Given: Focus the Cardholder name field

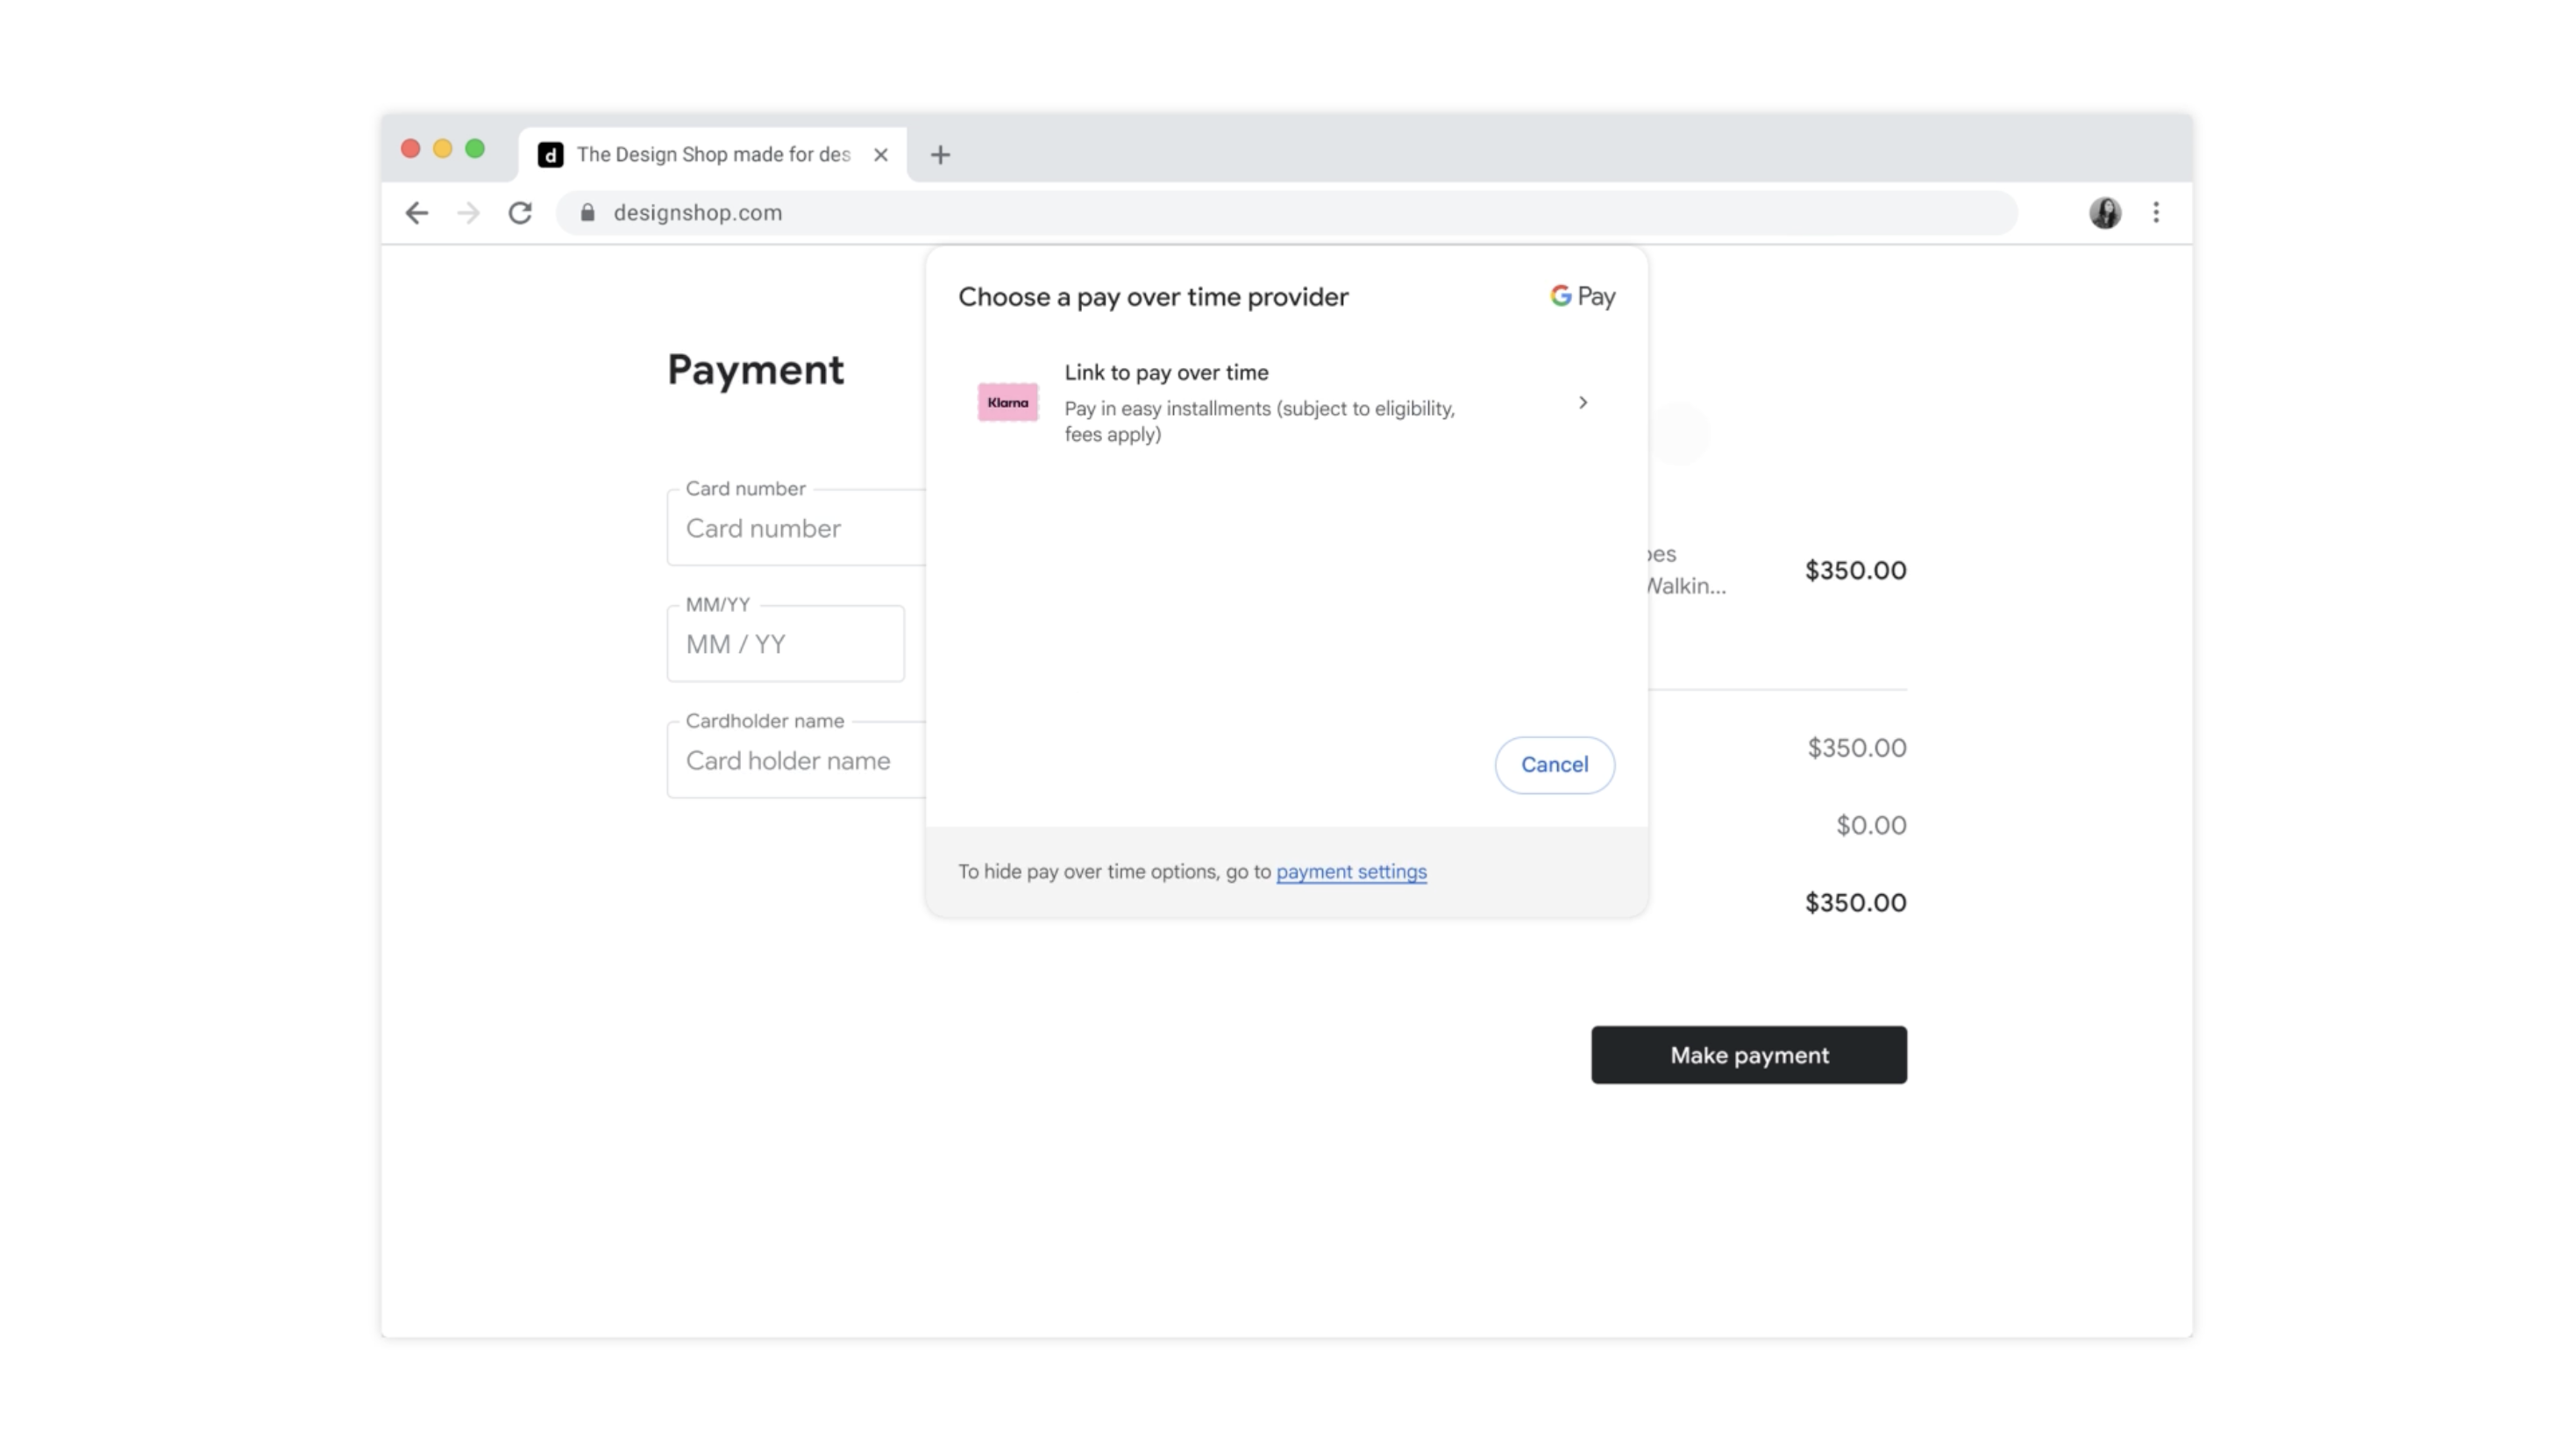Looking at the screenshot, I should point(796,760).
